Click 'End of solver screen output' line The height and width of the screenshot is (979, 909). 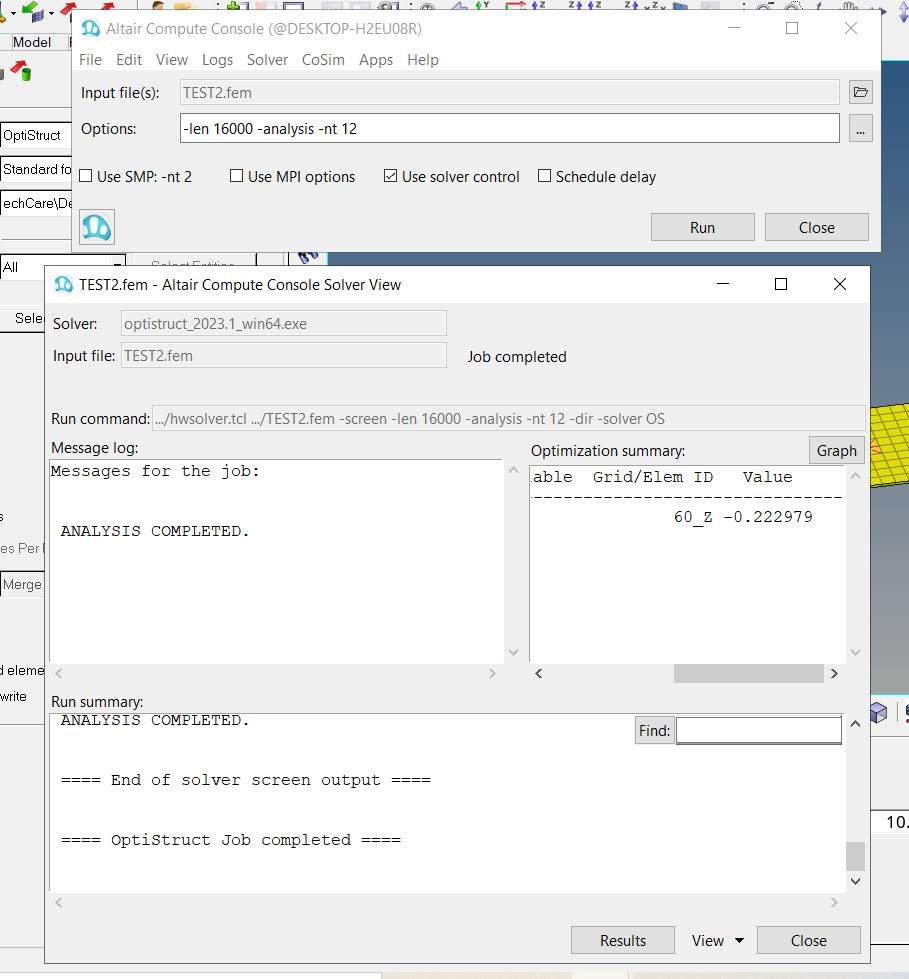point(246,780)
